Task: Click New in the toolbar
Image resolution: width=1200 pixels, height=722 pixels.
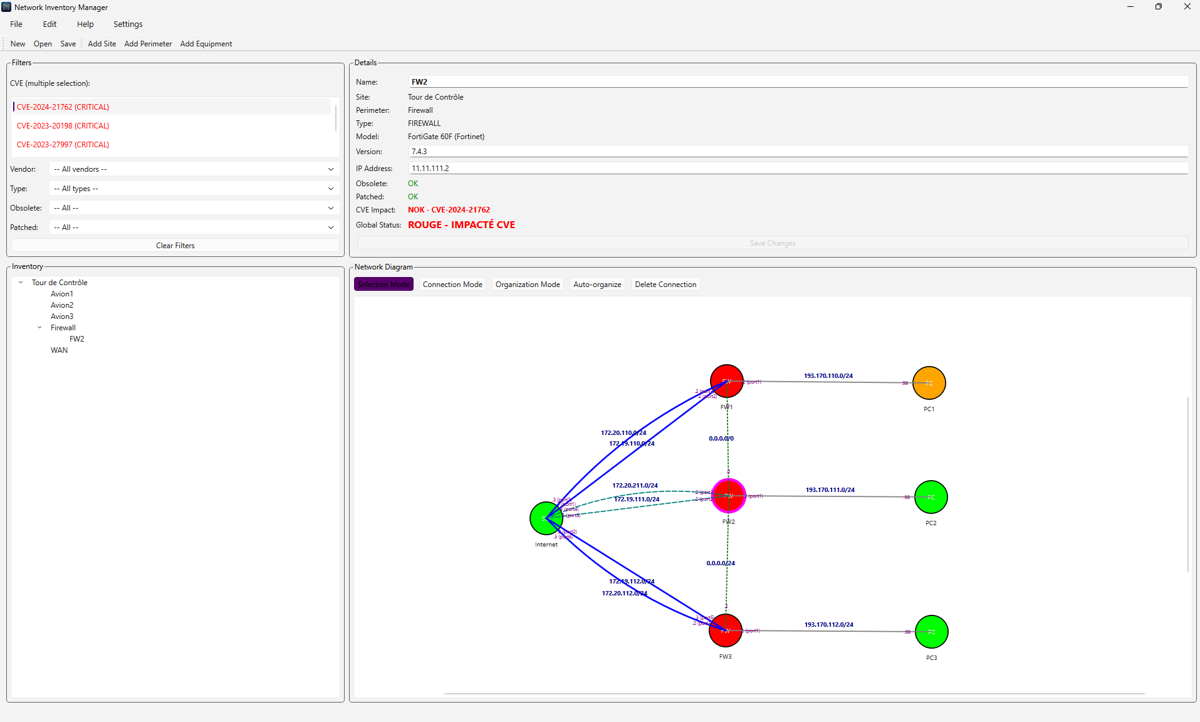Action: pos(18,44)
